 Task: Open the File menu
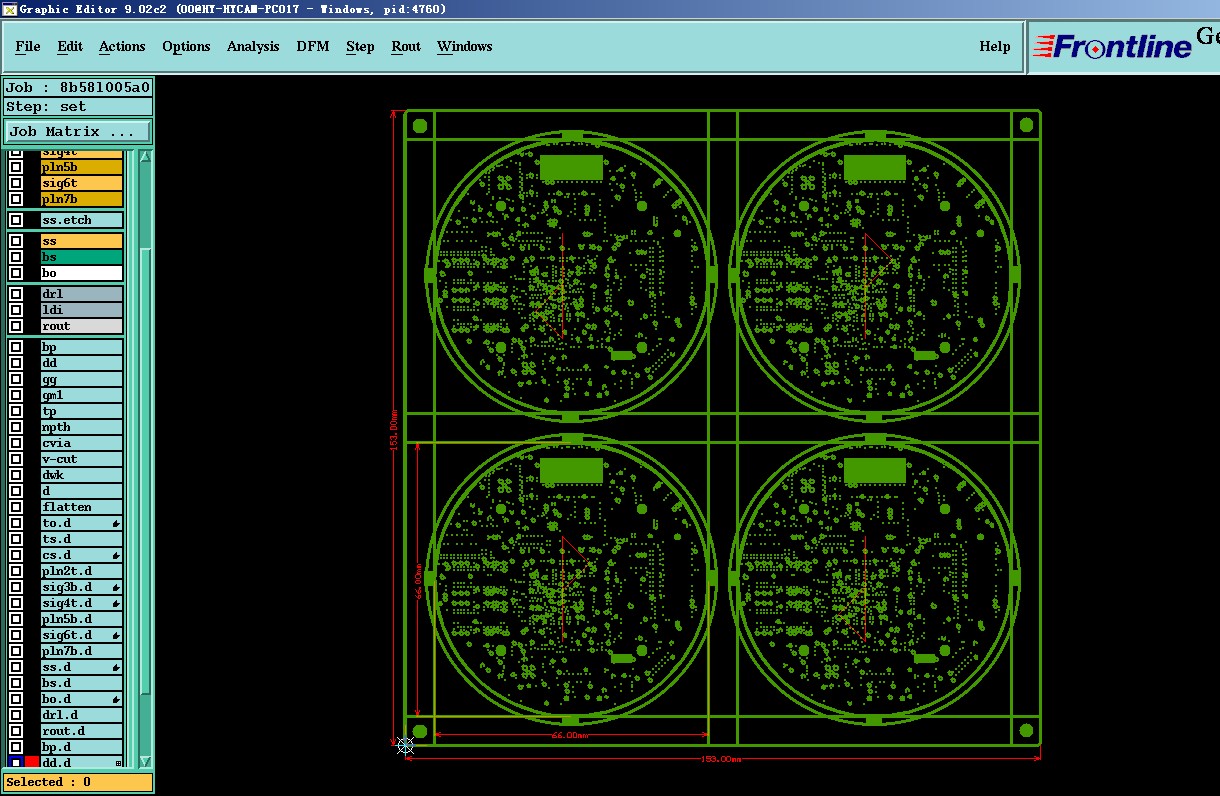coord(28,46)
